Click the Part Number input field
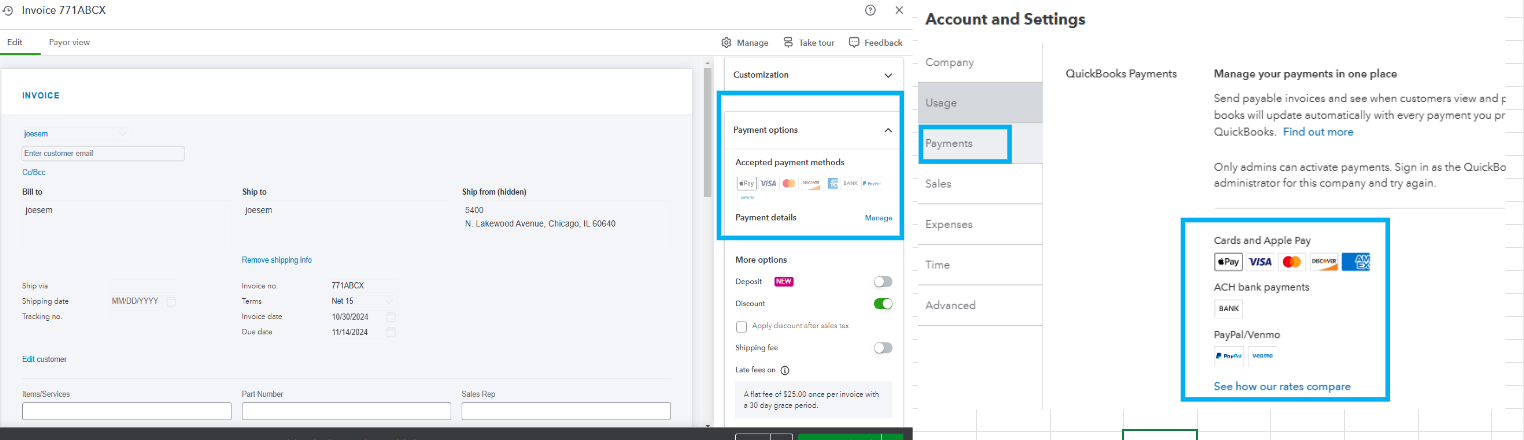The width and height of the screenshot is (1524, 440). pyautogui.click(x=346, y=411)
